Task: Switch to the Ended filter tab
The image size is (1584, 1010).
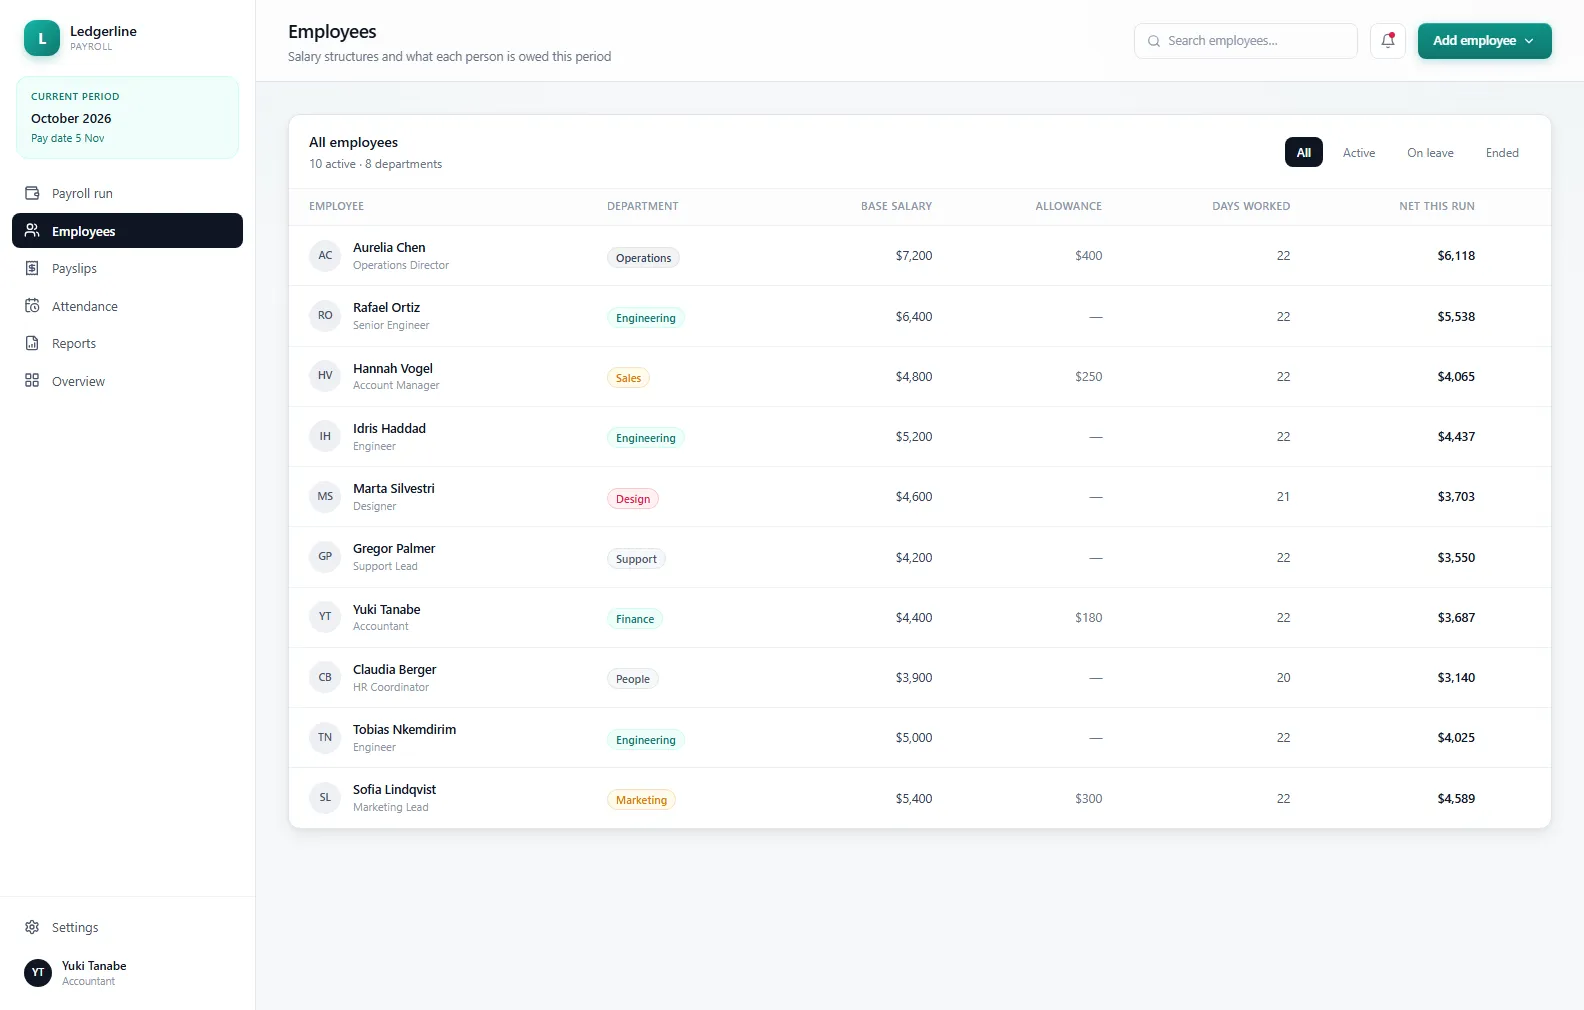Action: coord(1502,152)
